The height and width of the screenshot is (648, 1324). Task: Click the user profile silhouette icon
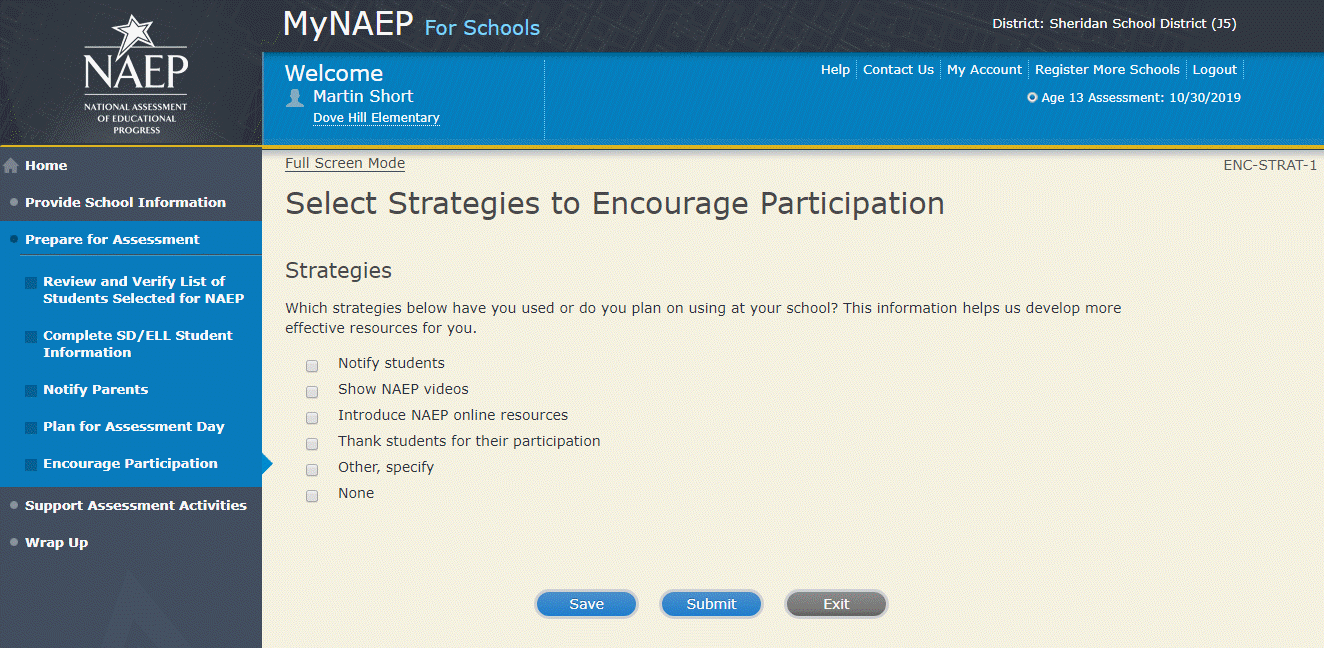coord(295,97)
